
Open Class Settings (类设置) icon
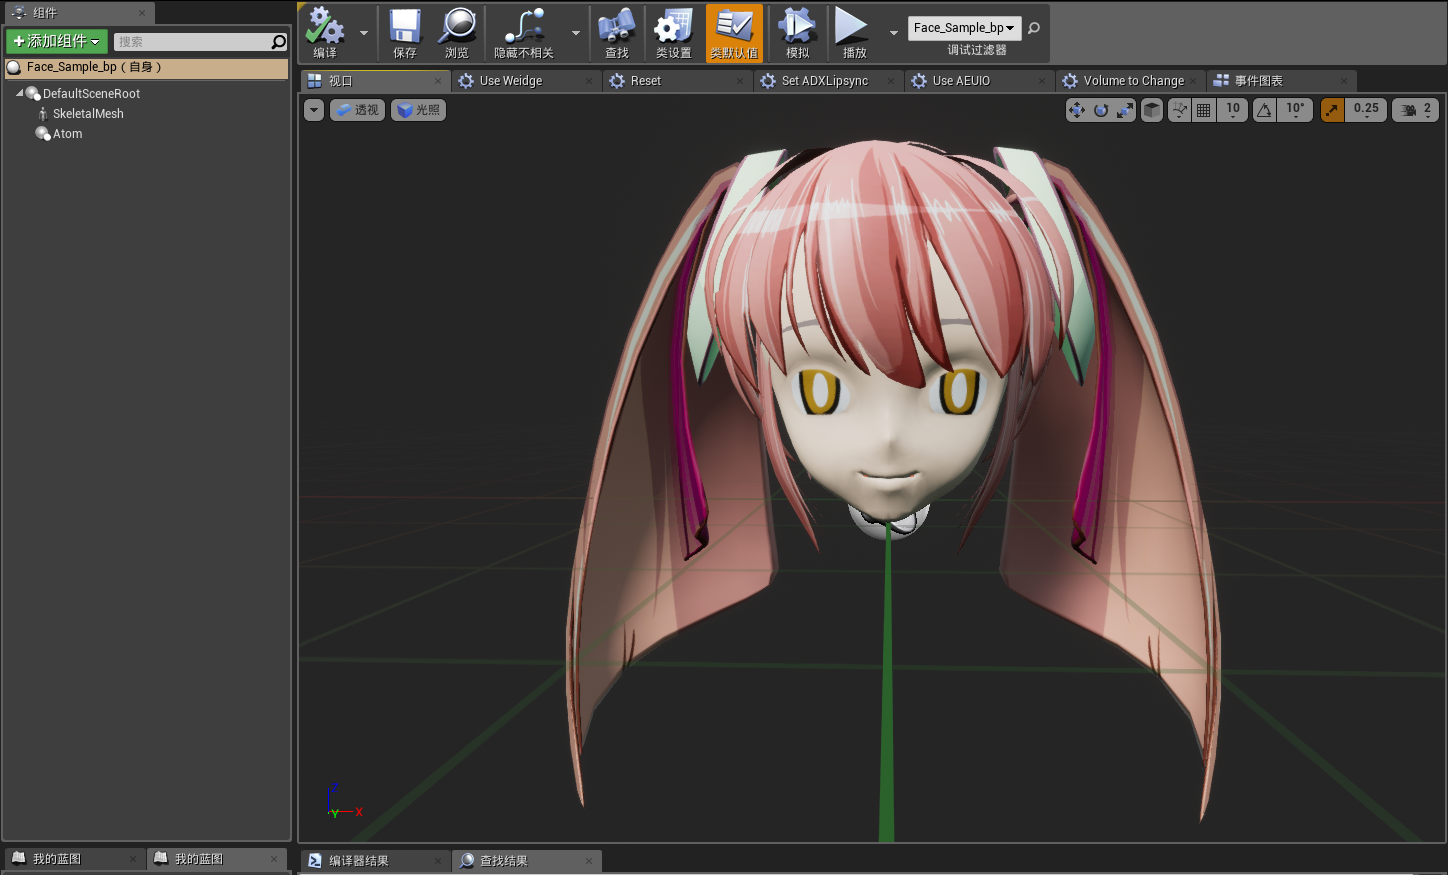tap(673, 32)
